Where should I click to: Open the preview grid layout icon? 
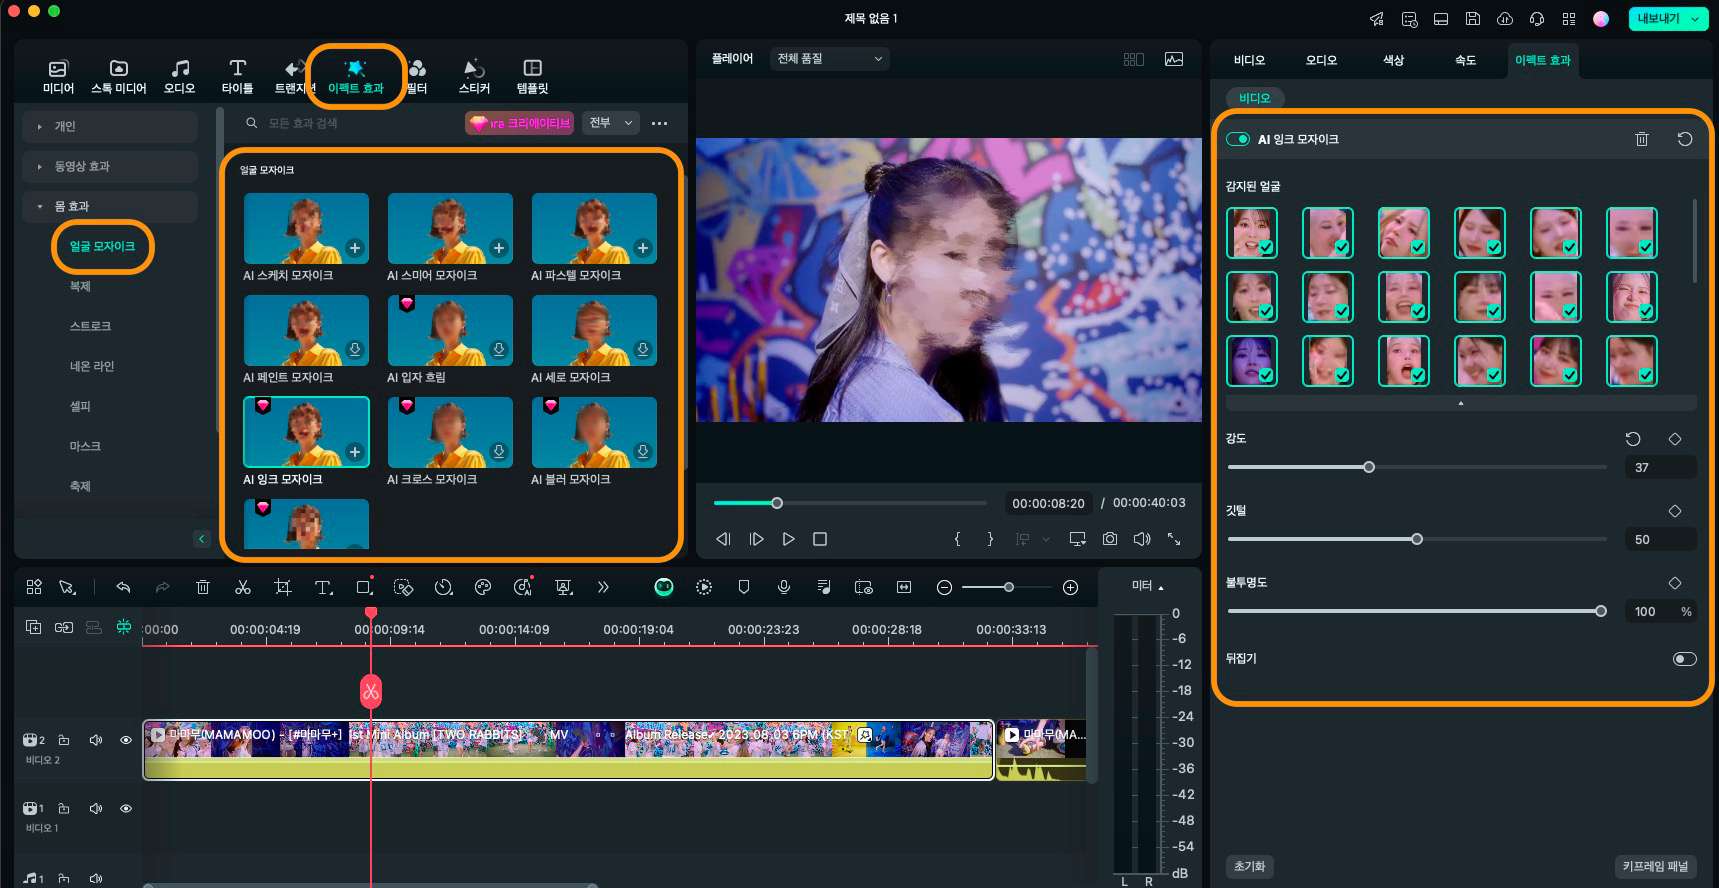click(x=1133, y=59)
